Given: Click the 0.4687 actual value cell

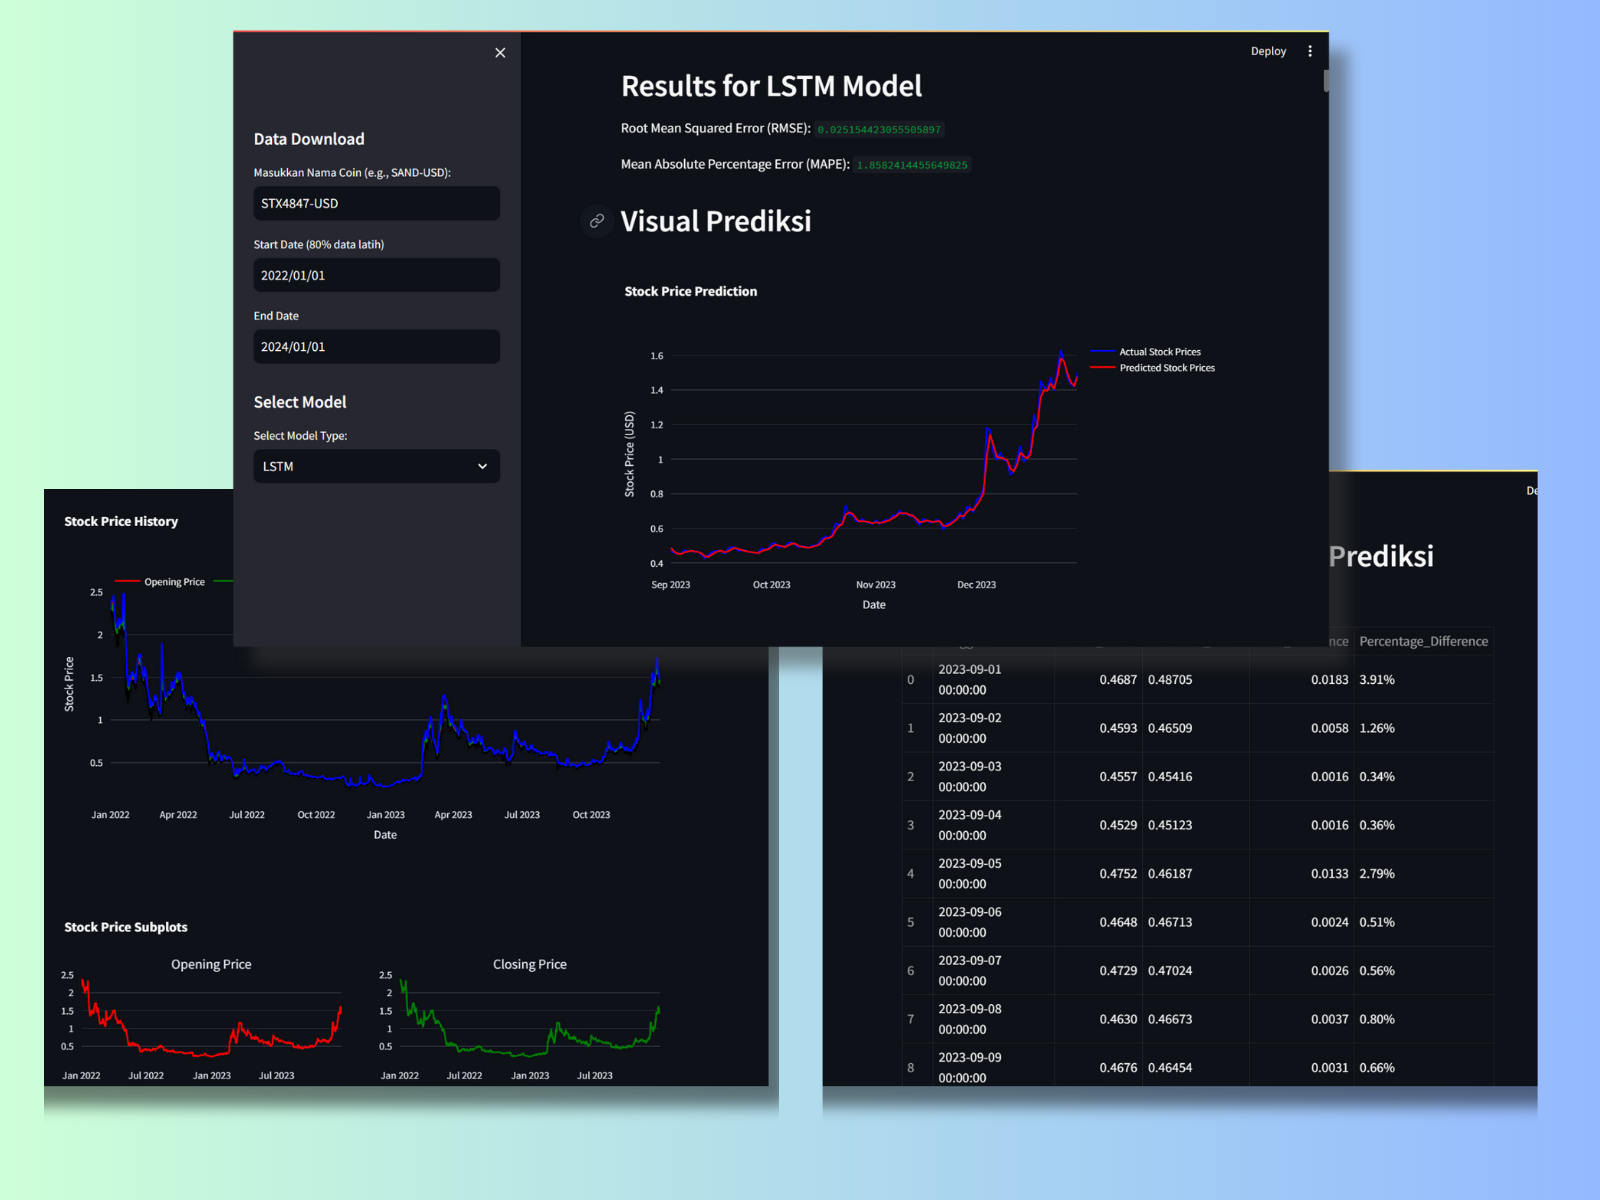Looking at the screenshot, I should 1118,680.
